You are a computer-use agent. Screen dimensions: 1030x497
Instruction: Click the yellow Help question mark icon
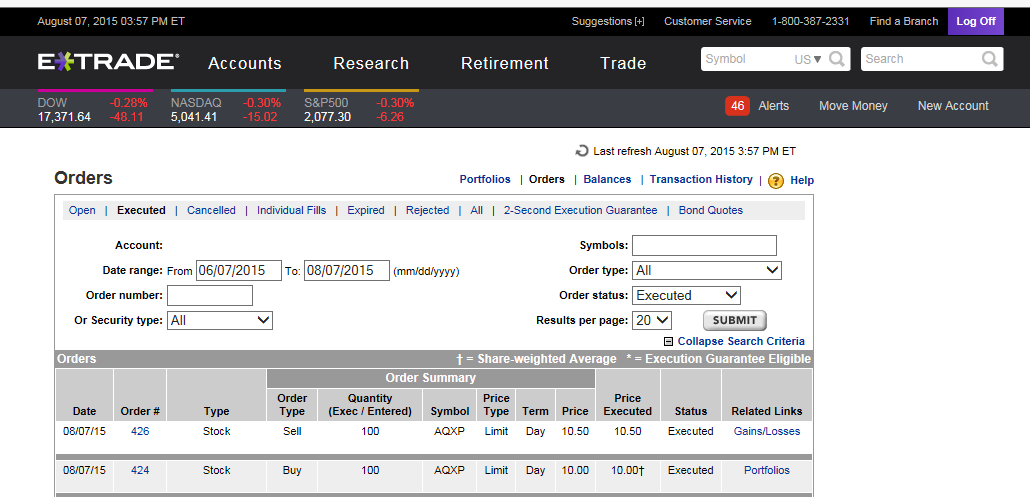coord(775,181)
